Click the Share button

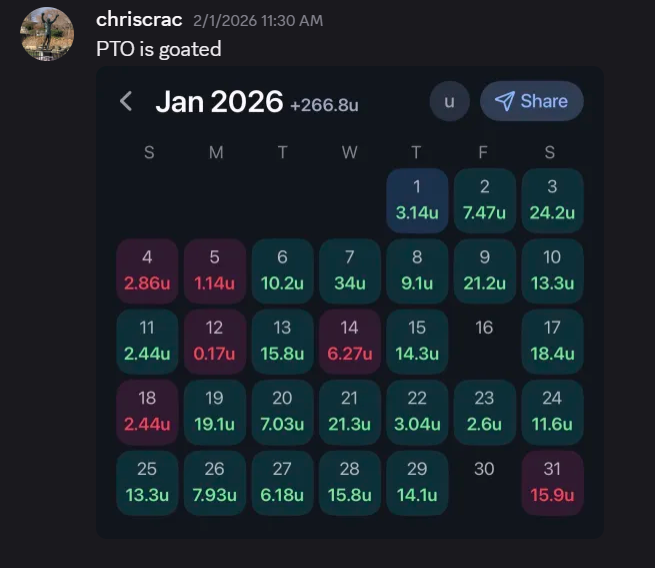(531, 101)
